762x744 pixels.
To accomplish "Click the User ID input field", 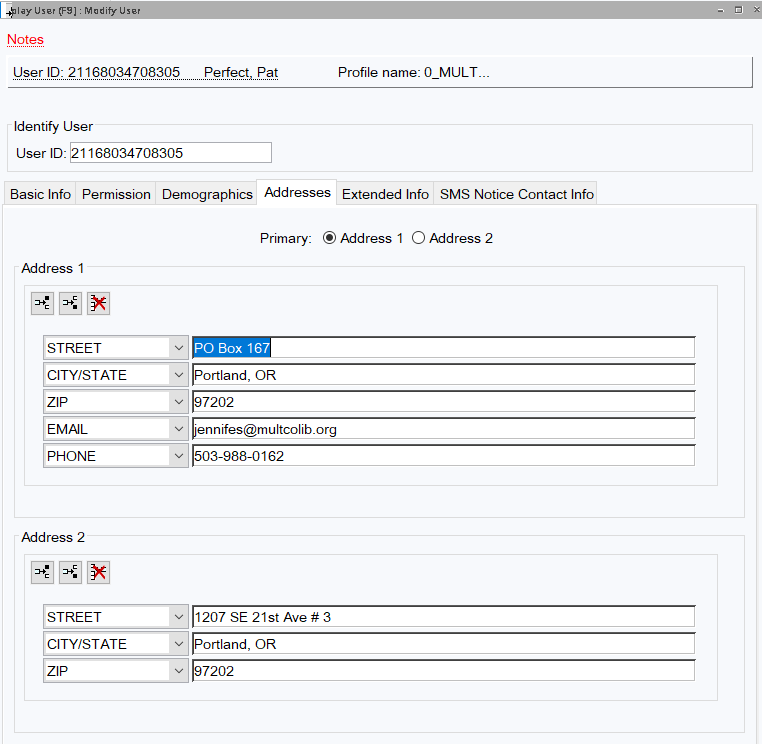I will pyautogui.click(x=170, y=153).
